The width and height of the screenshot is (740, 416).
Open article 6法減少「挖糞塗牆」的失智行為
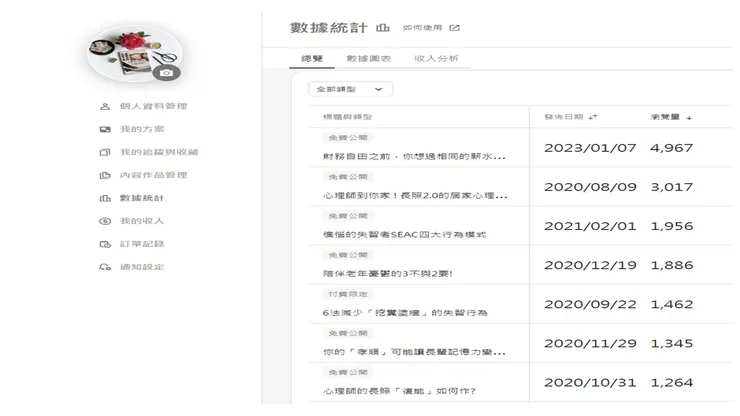405,313
